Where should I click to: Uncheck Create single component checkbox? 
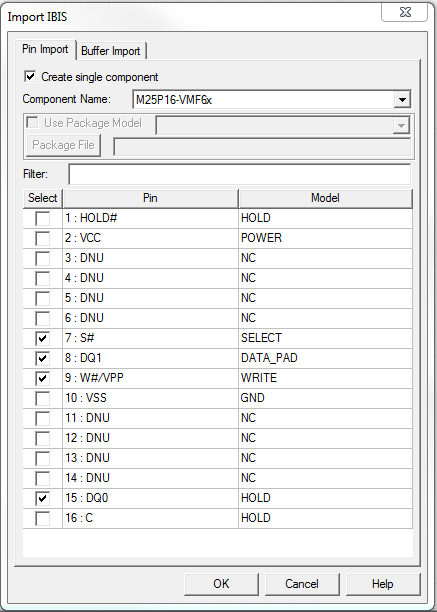pos(30,76)
